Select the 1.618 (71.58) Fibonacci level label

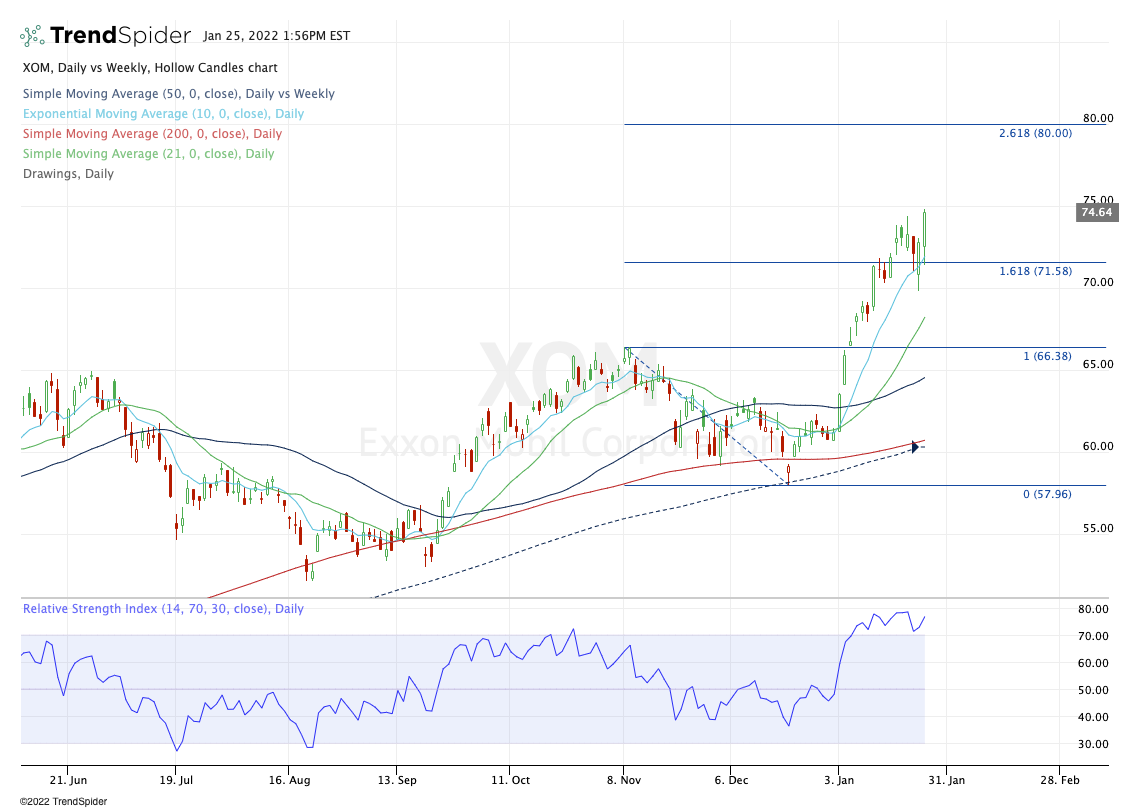[1035, 272]
